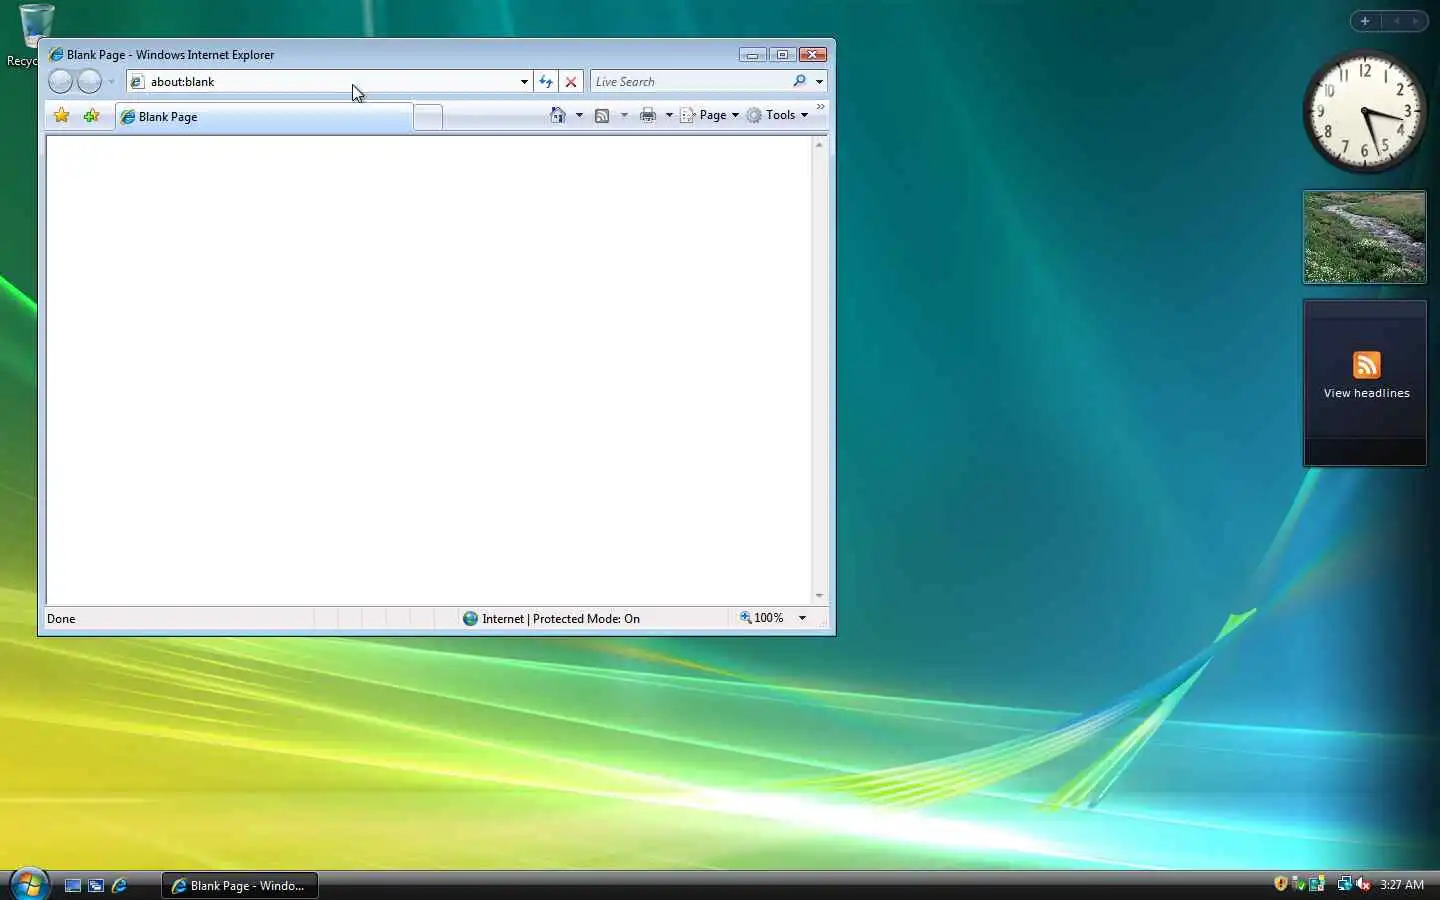This screenshot has width=1440, height=900.
Task: Click the Done status bar text
Action: pos(61,619)
